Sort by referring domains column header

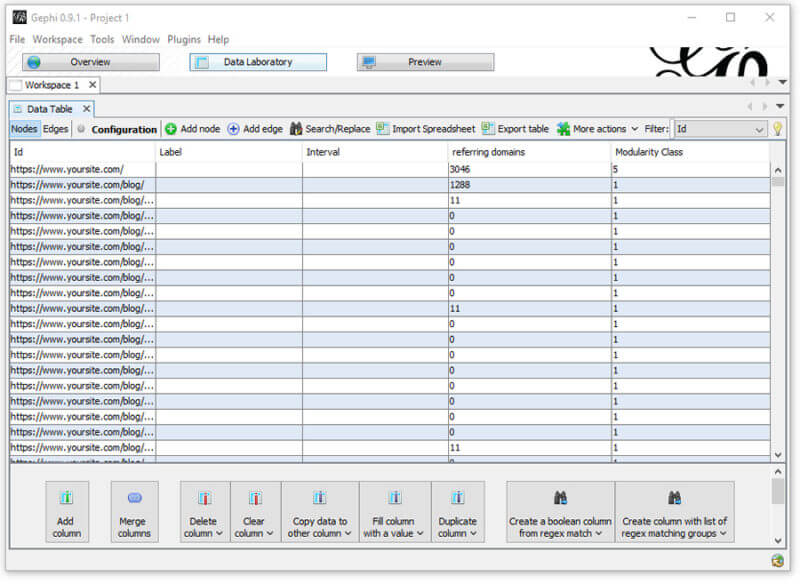[529, 152]
